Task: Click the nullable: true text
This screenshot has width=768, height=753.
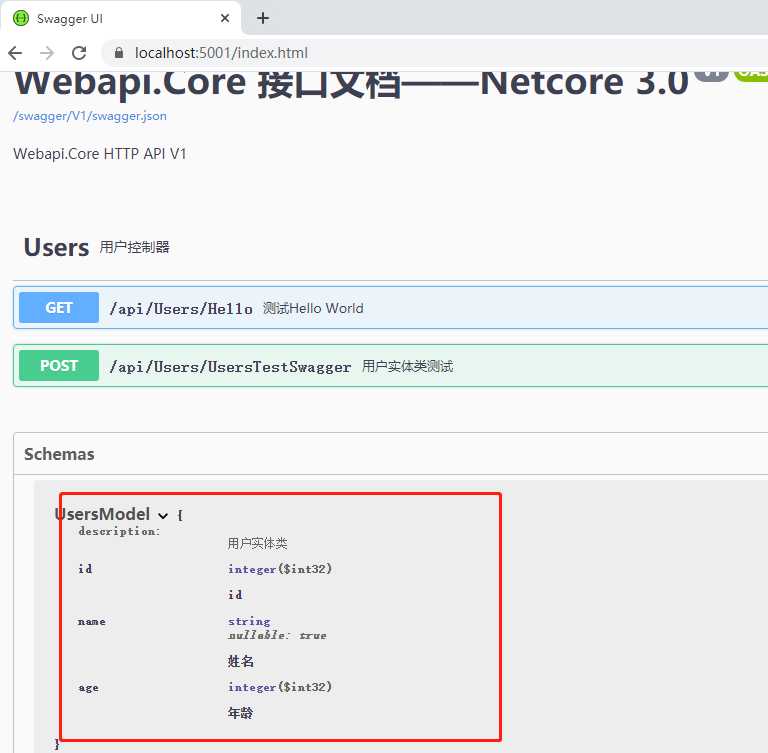Action: click(277, 635)
